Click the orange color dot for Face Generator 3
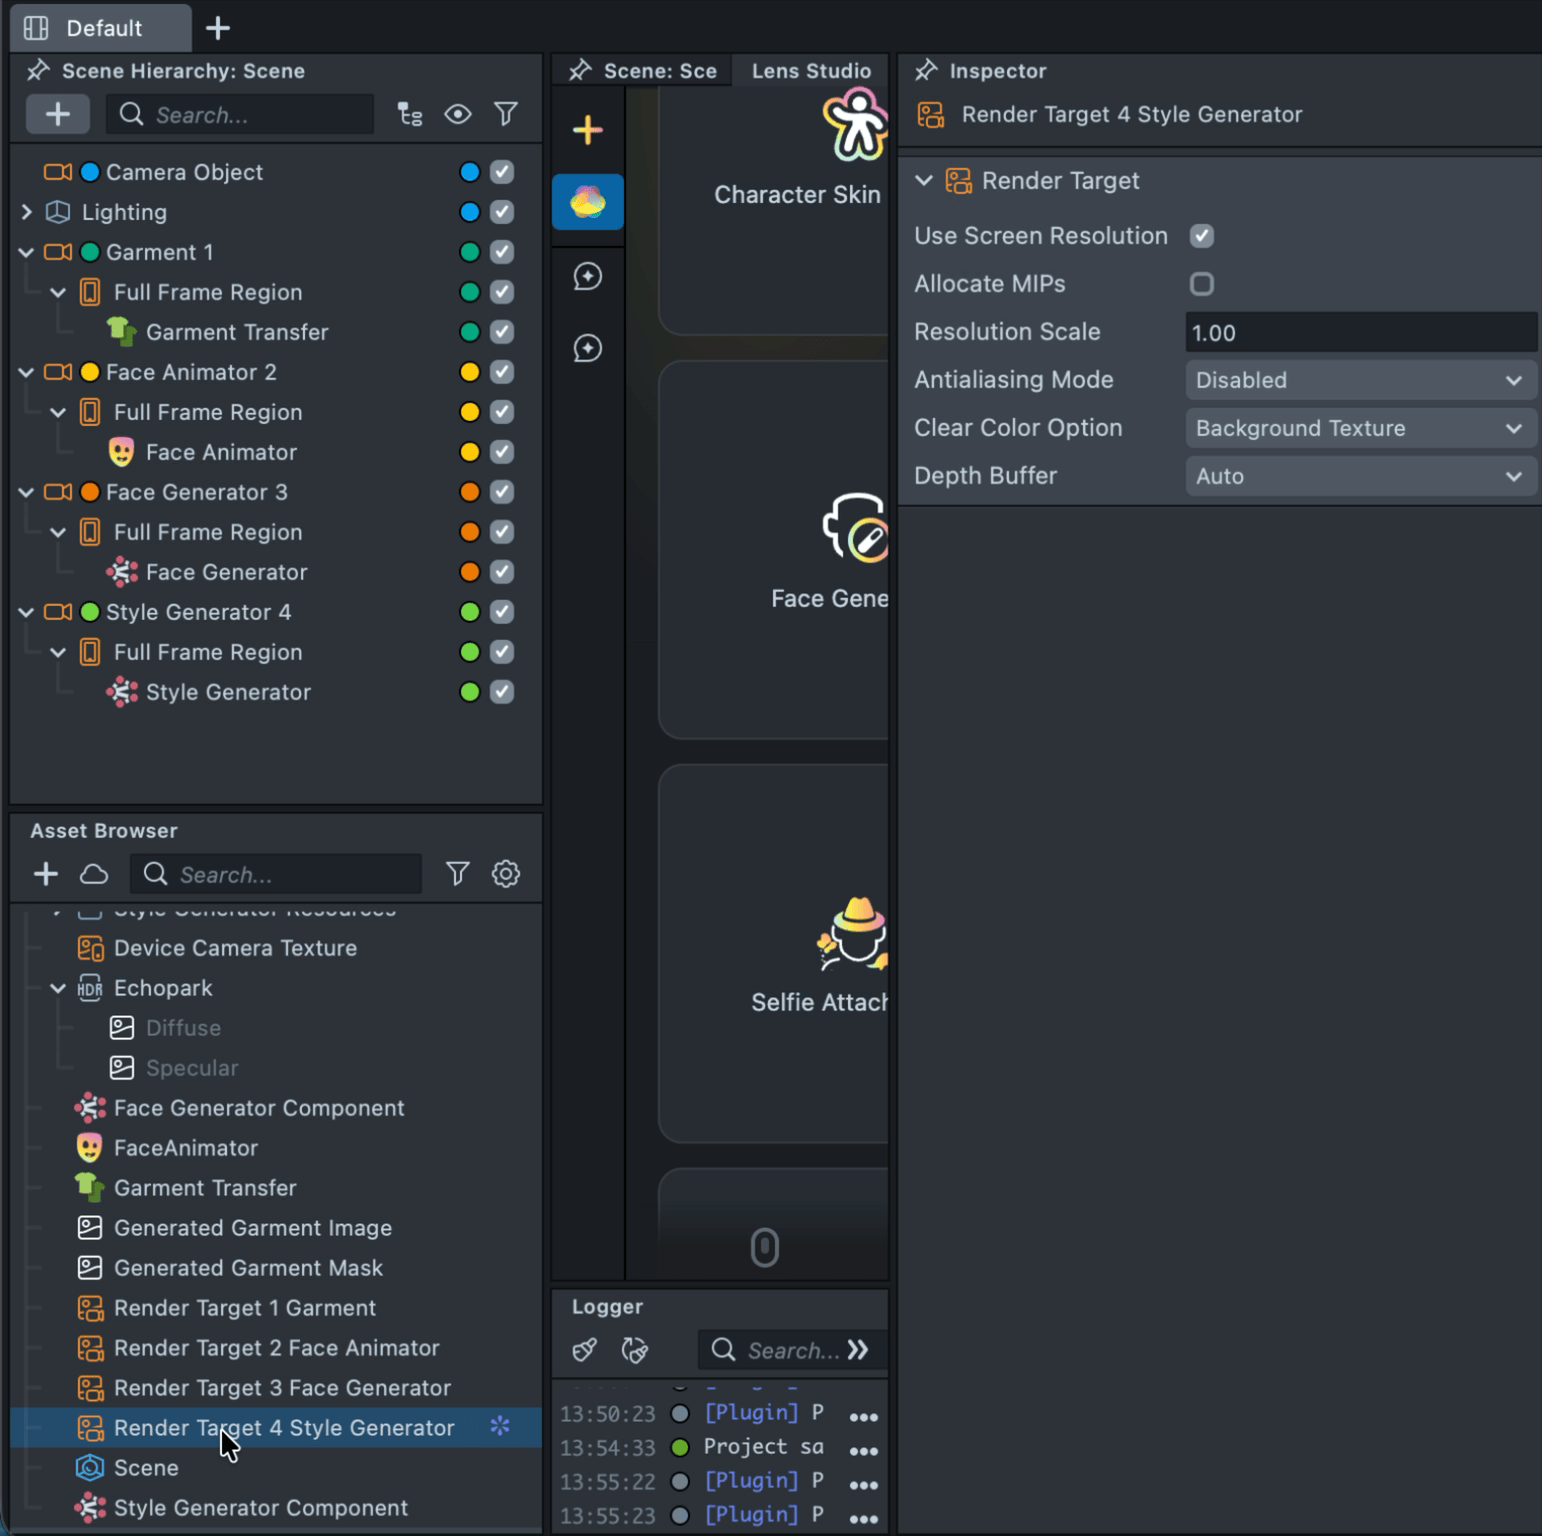Image resolution: width=1542 pixels, height=1536 pixels. coord(470,492)
